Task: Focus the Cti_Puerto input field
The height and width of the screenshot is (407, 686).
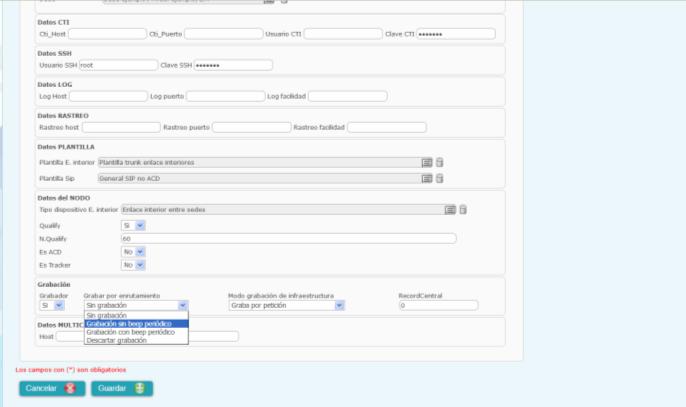Action: tap(224, 34)
